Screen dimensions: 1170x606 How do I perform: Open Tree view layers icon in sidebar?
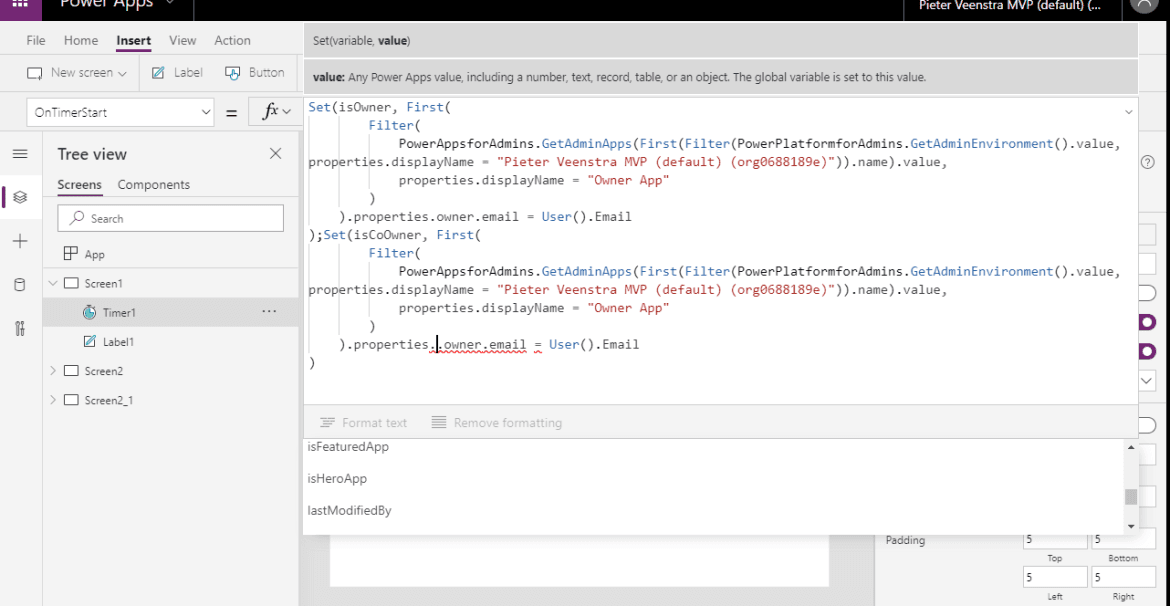pos(20,198)
